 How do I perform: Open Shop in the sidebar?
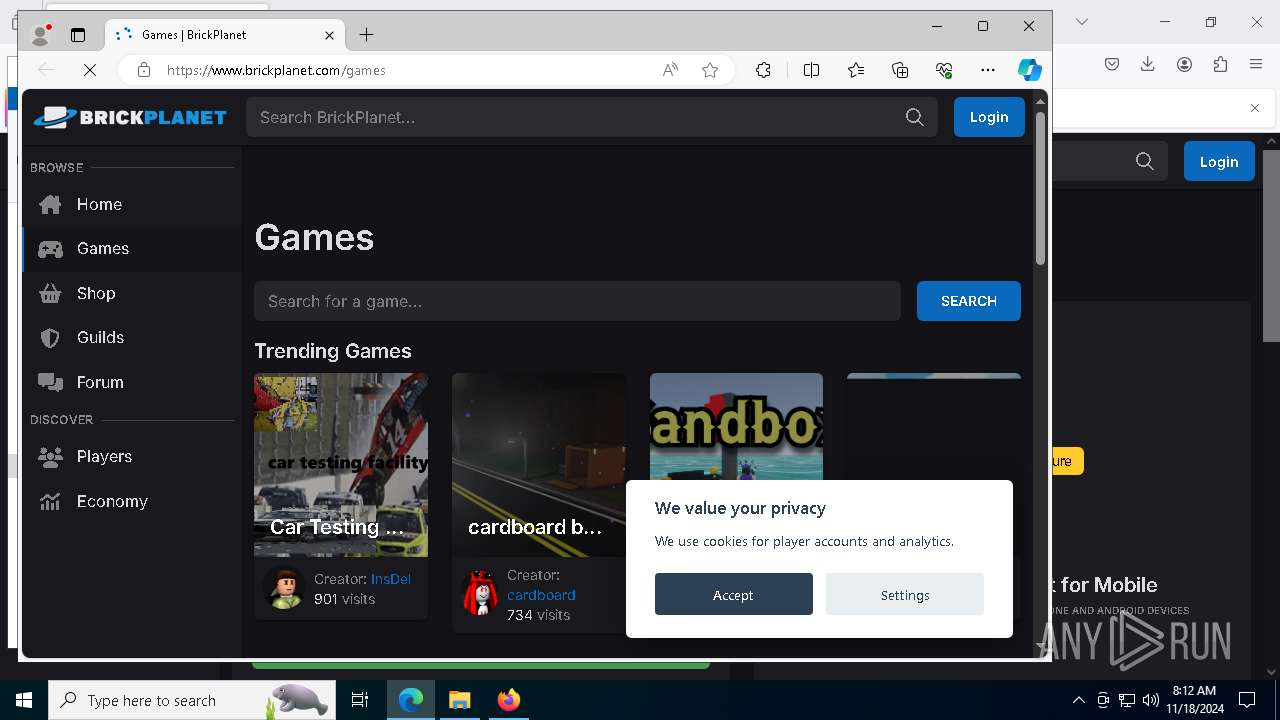[132, 293]
